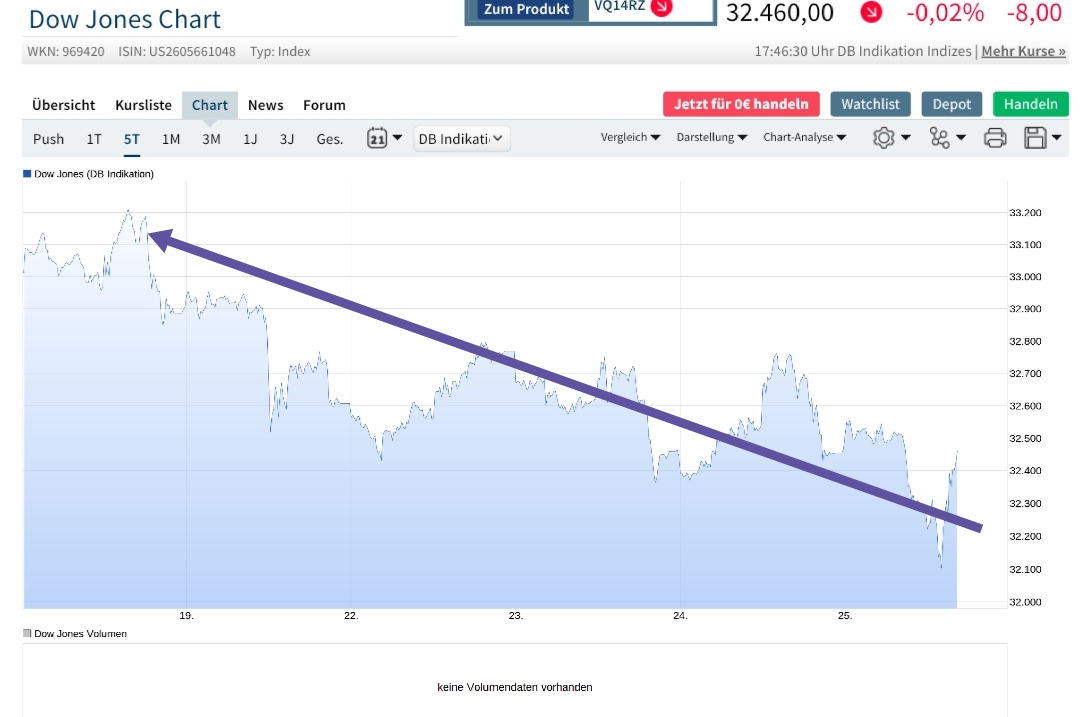This screenshot has height=717, width=1080.
Task: Click red trend arrow next to 32.460,00
Action: click(x=871, y=12)
